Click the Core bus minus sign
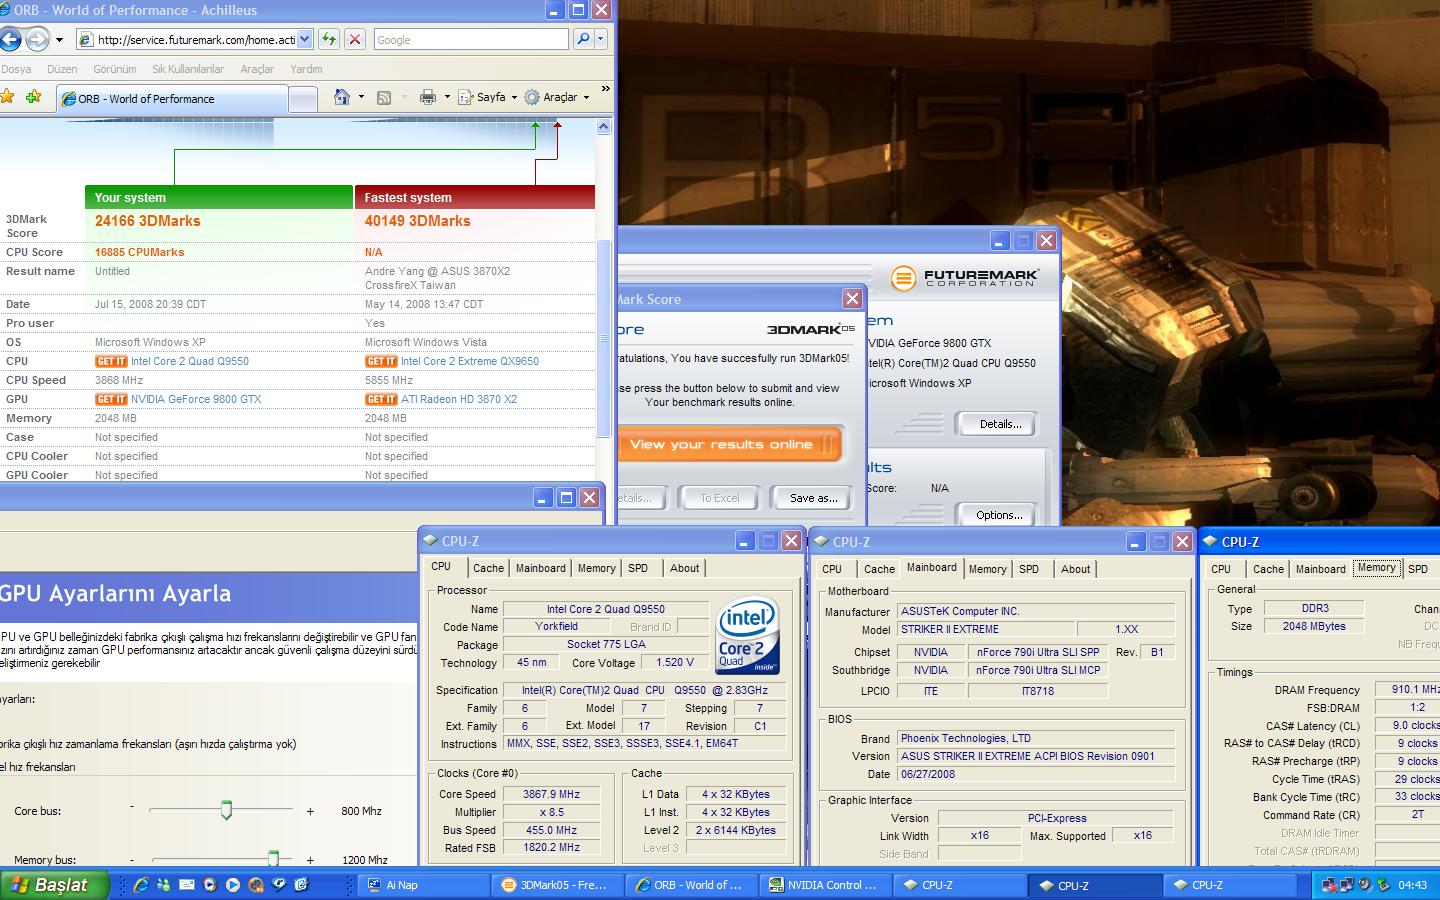The height and width of the screenshot is (900, 1440). click(132, 807)
